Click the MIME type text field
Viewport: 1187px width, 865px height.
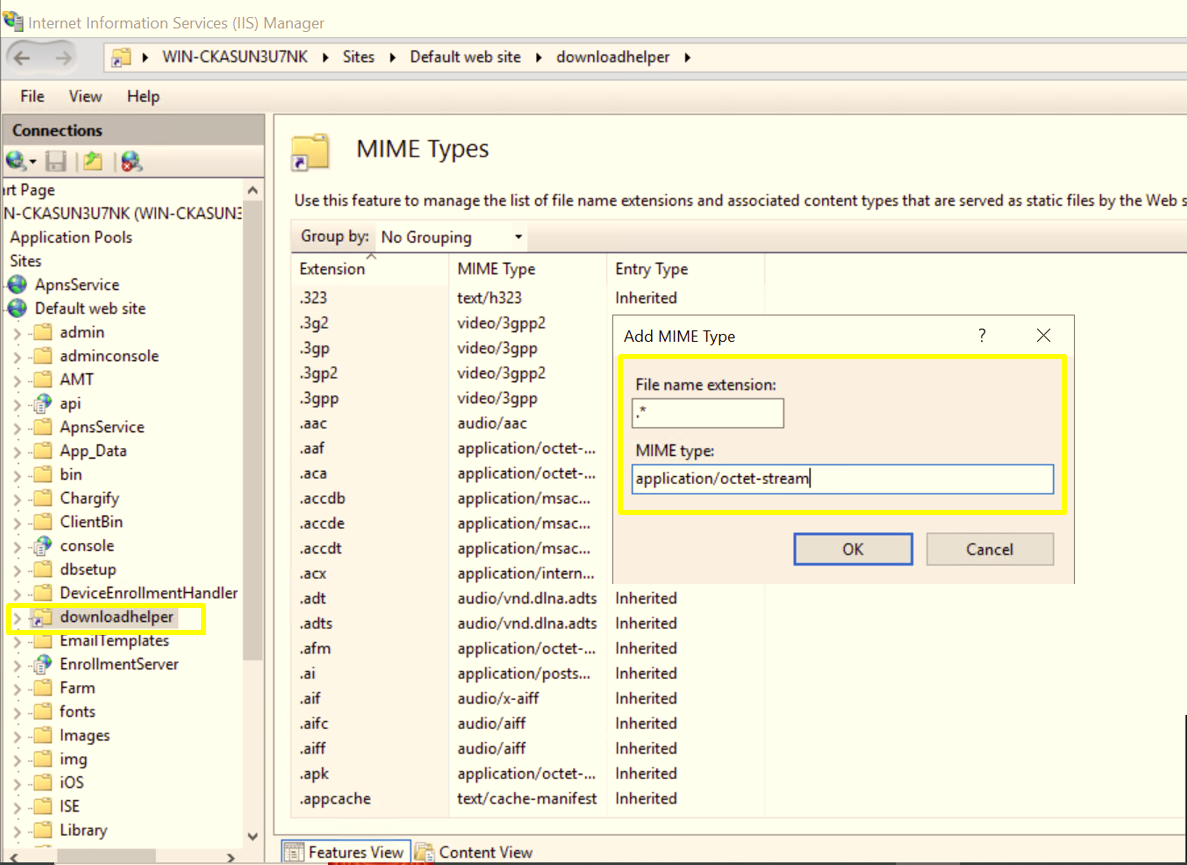click(x=842, y=479)
